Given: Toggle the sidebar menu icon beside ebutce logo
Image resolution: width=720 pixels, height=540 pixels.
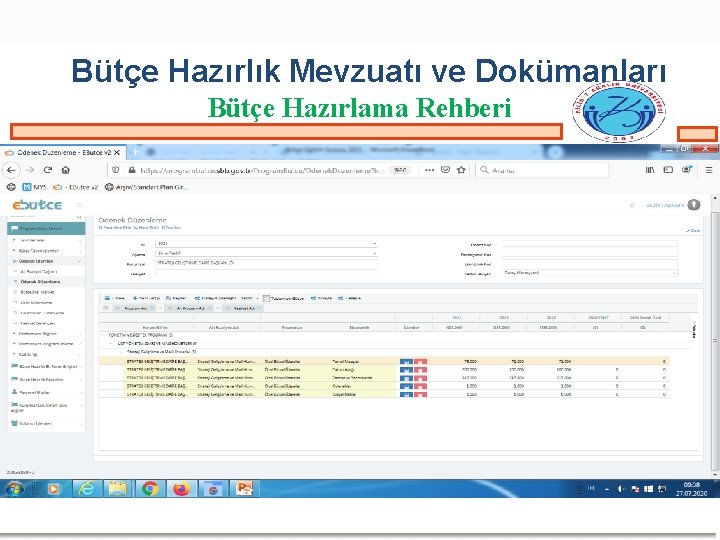Looking at the screenshot, I should 79,205.
